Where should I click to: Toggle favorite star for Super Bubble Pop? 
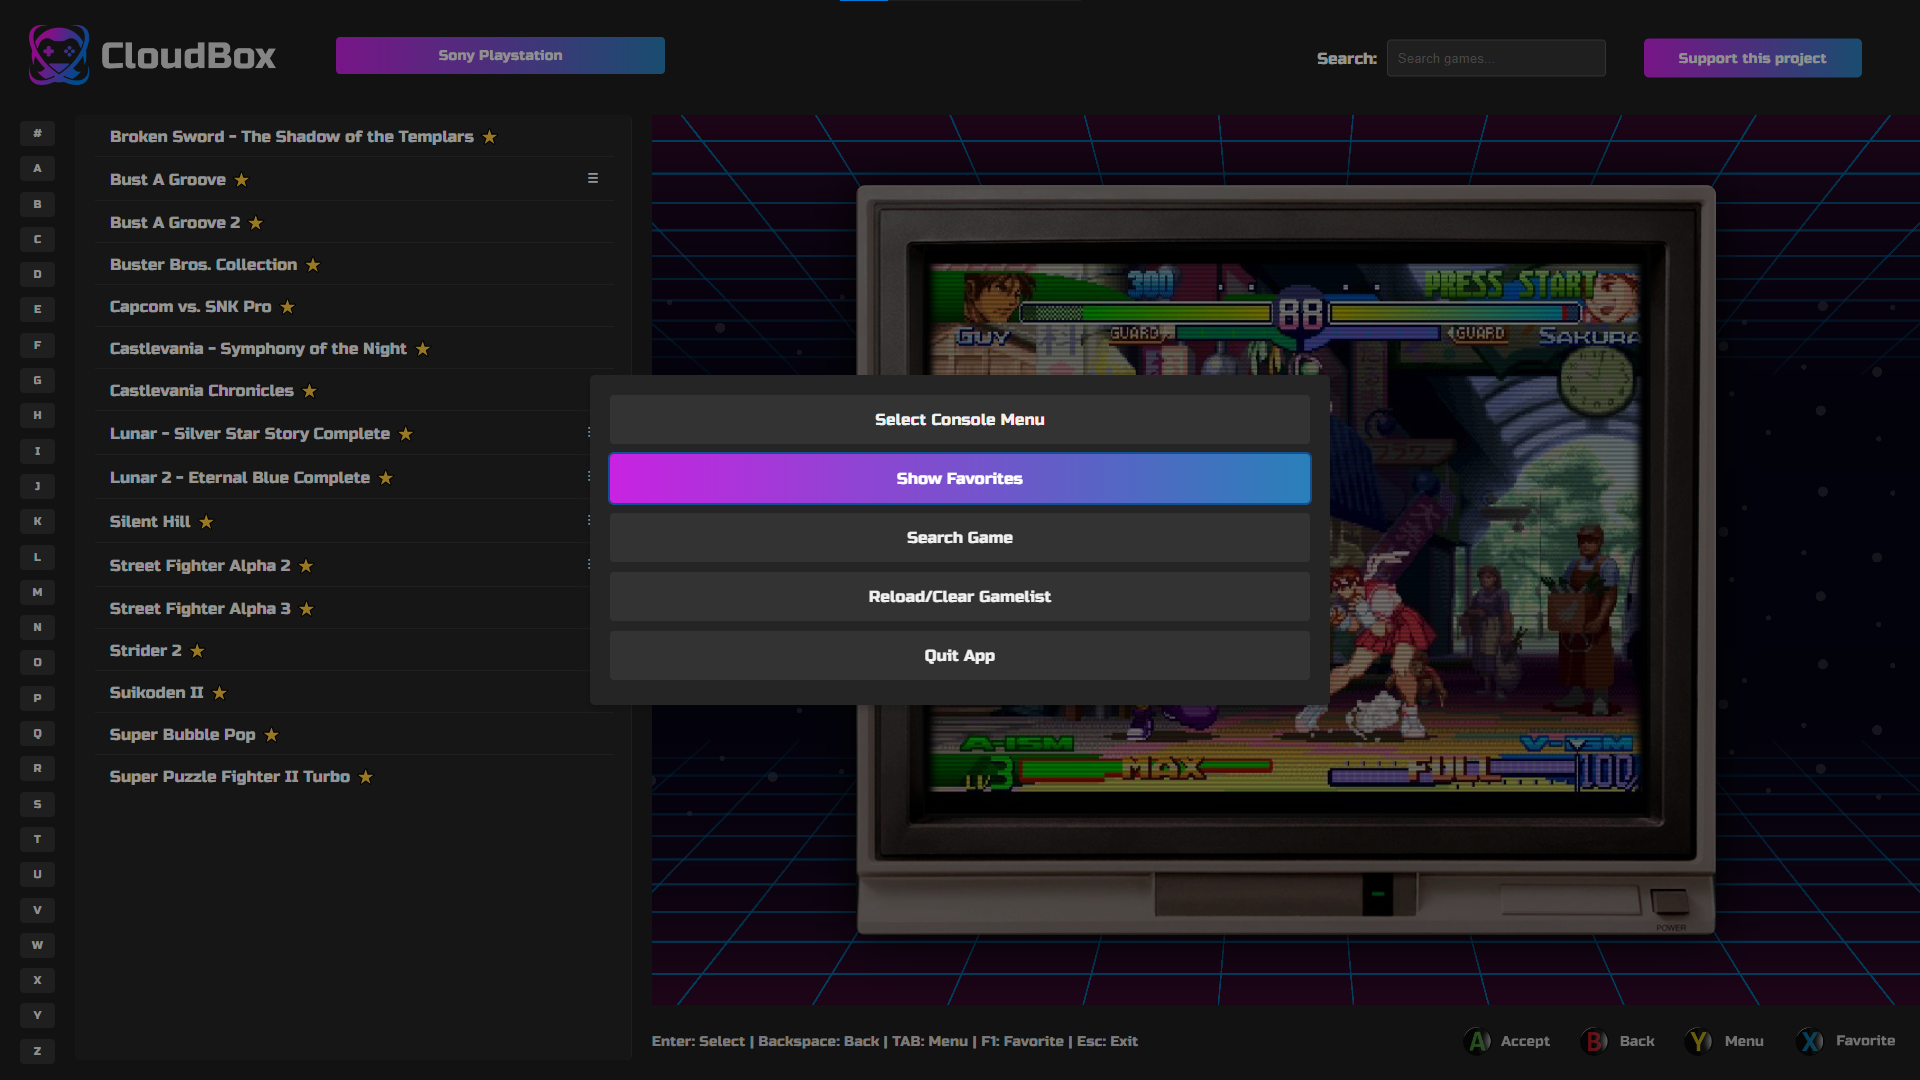pyautogui.click(x=271, y=735)
